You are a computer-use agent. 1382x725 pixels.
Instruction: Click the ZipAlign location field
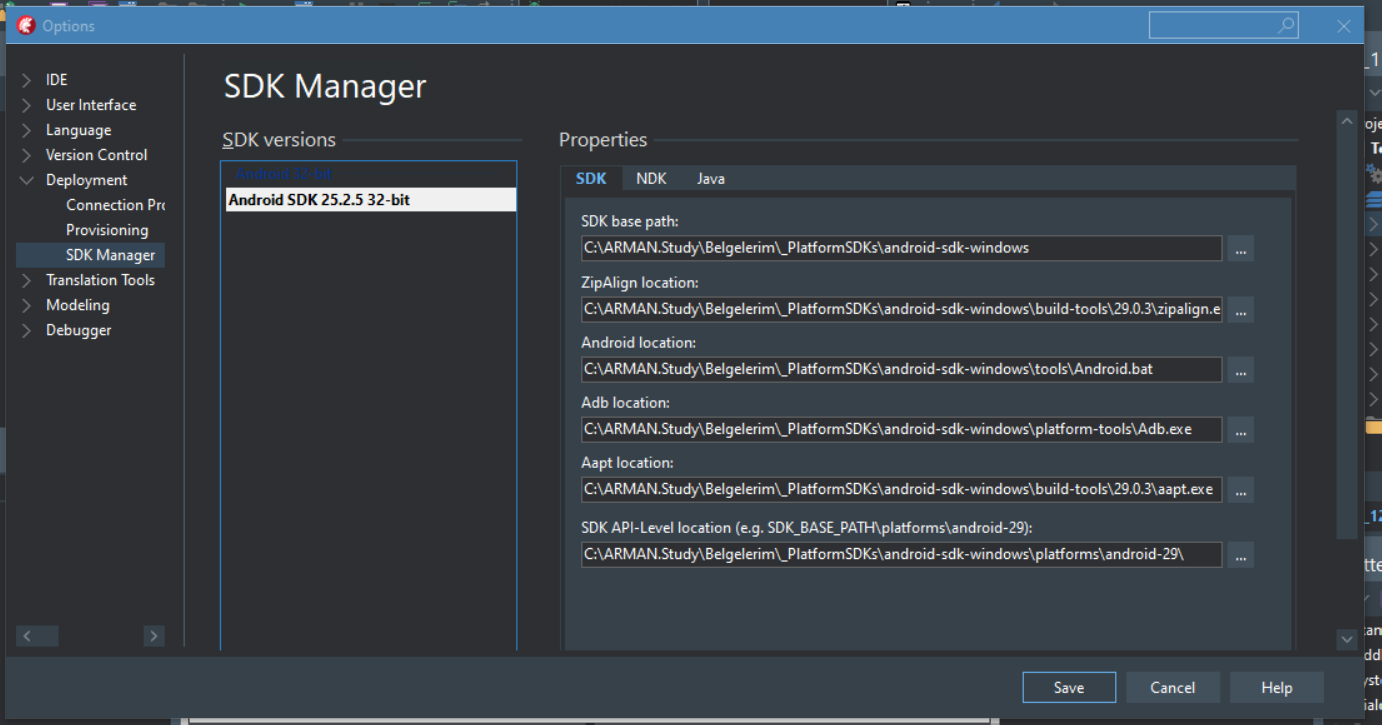[901, 309]
